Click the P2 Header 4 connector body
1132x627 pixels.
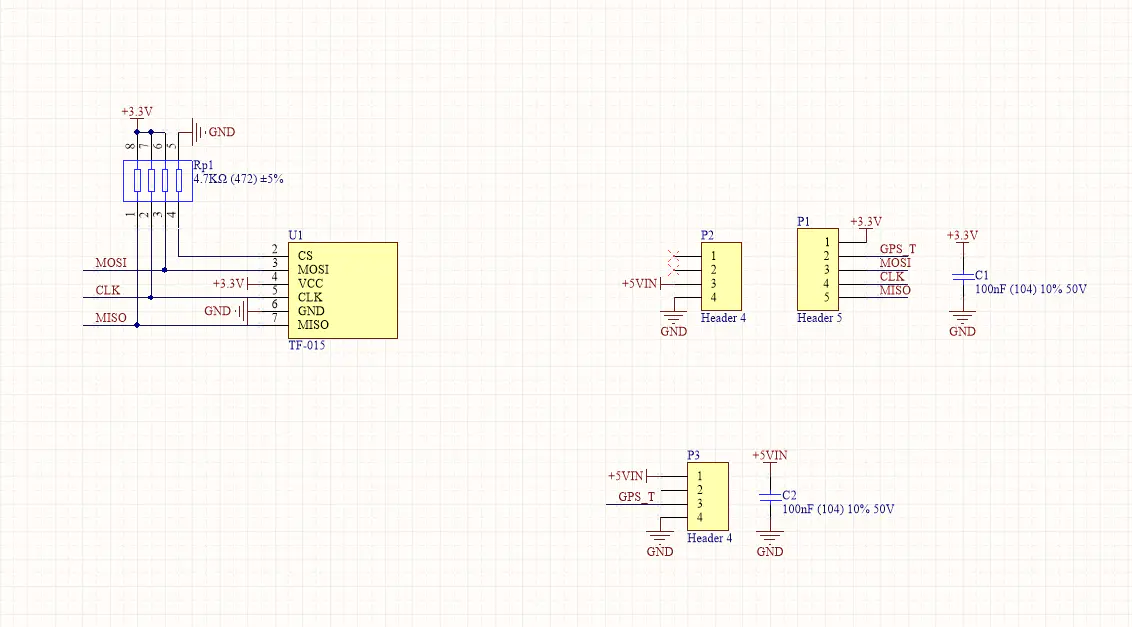[x=721, y=276]
